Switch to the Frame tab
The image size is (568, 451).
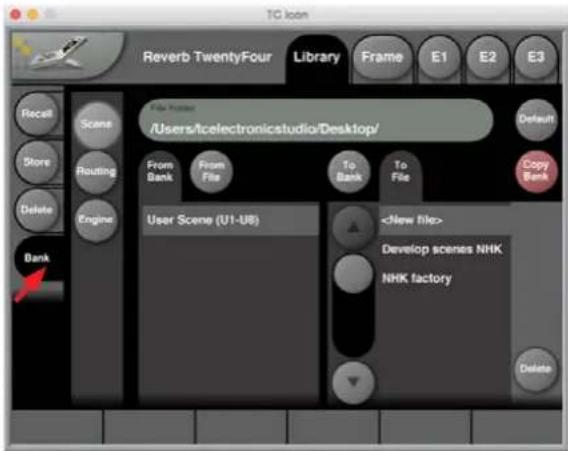(x=382, y=57)
